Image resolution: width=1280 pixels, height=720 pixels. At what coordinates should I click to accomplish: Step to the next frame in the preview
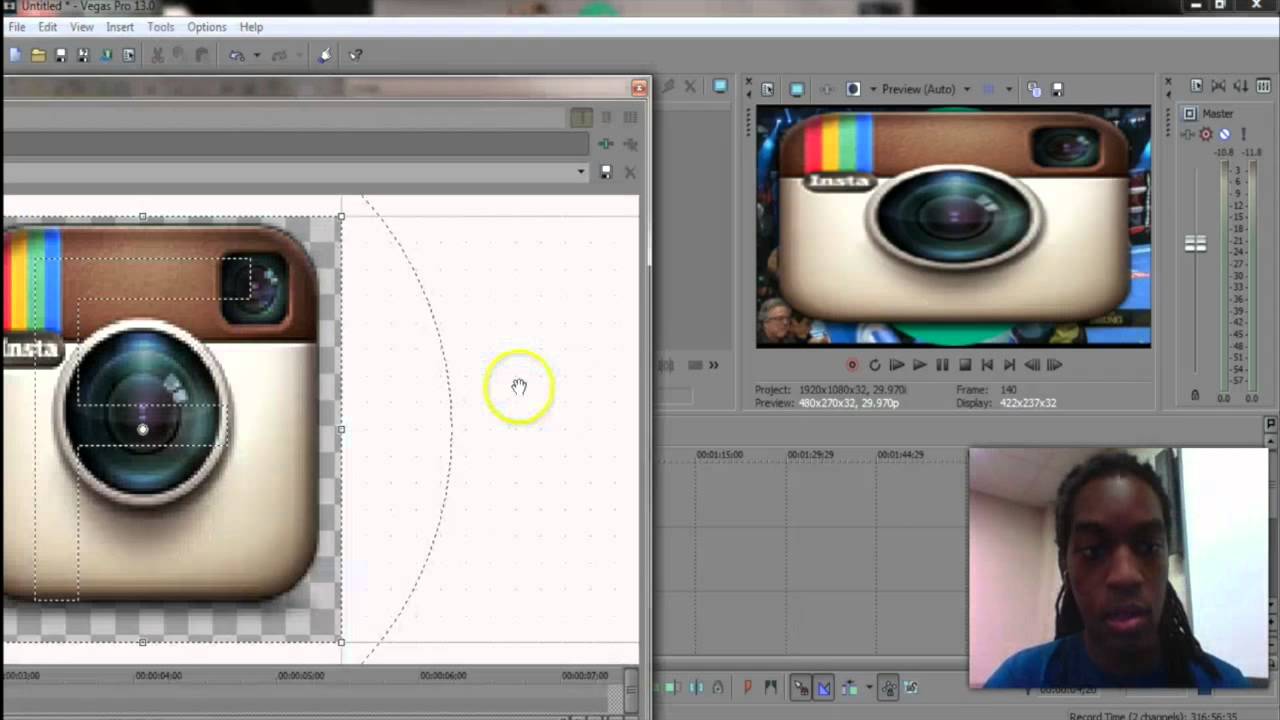(1054, 365)
